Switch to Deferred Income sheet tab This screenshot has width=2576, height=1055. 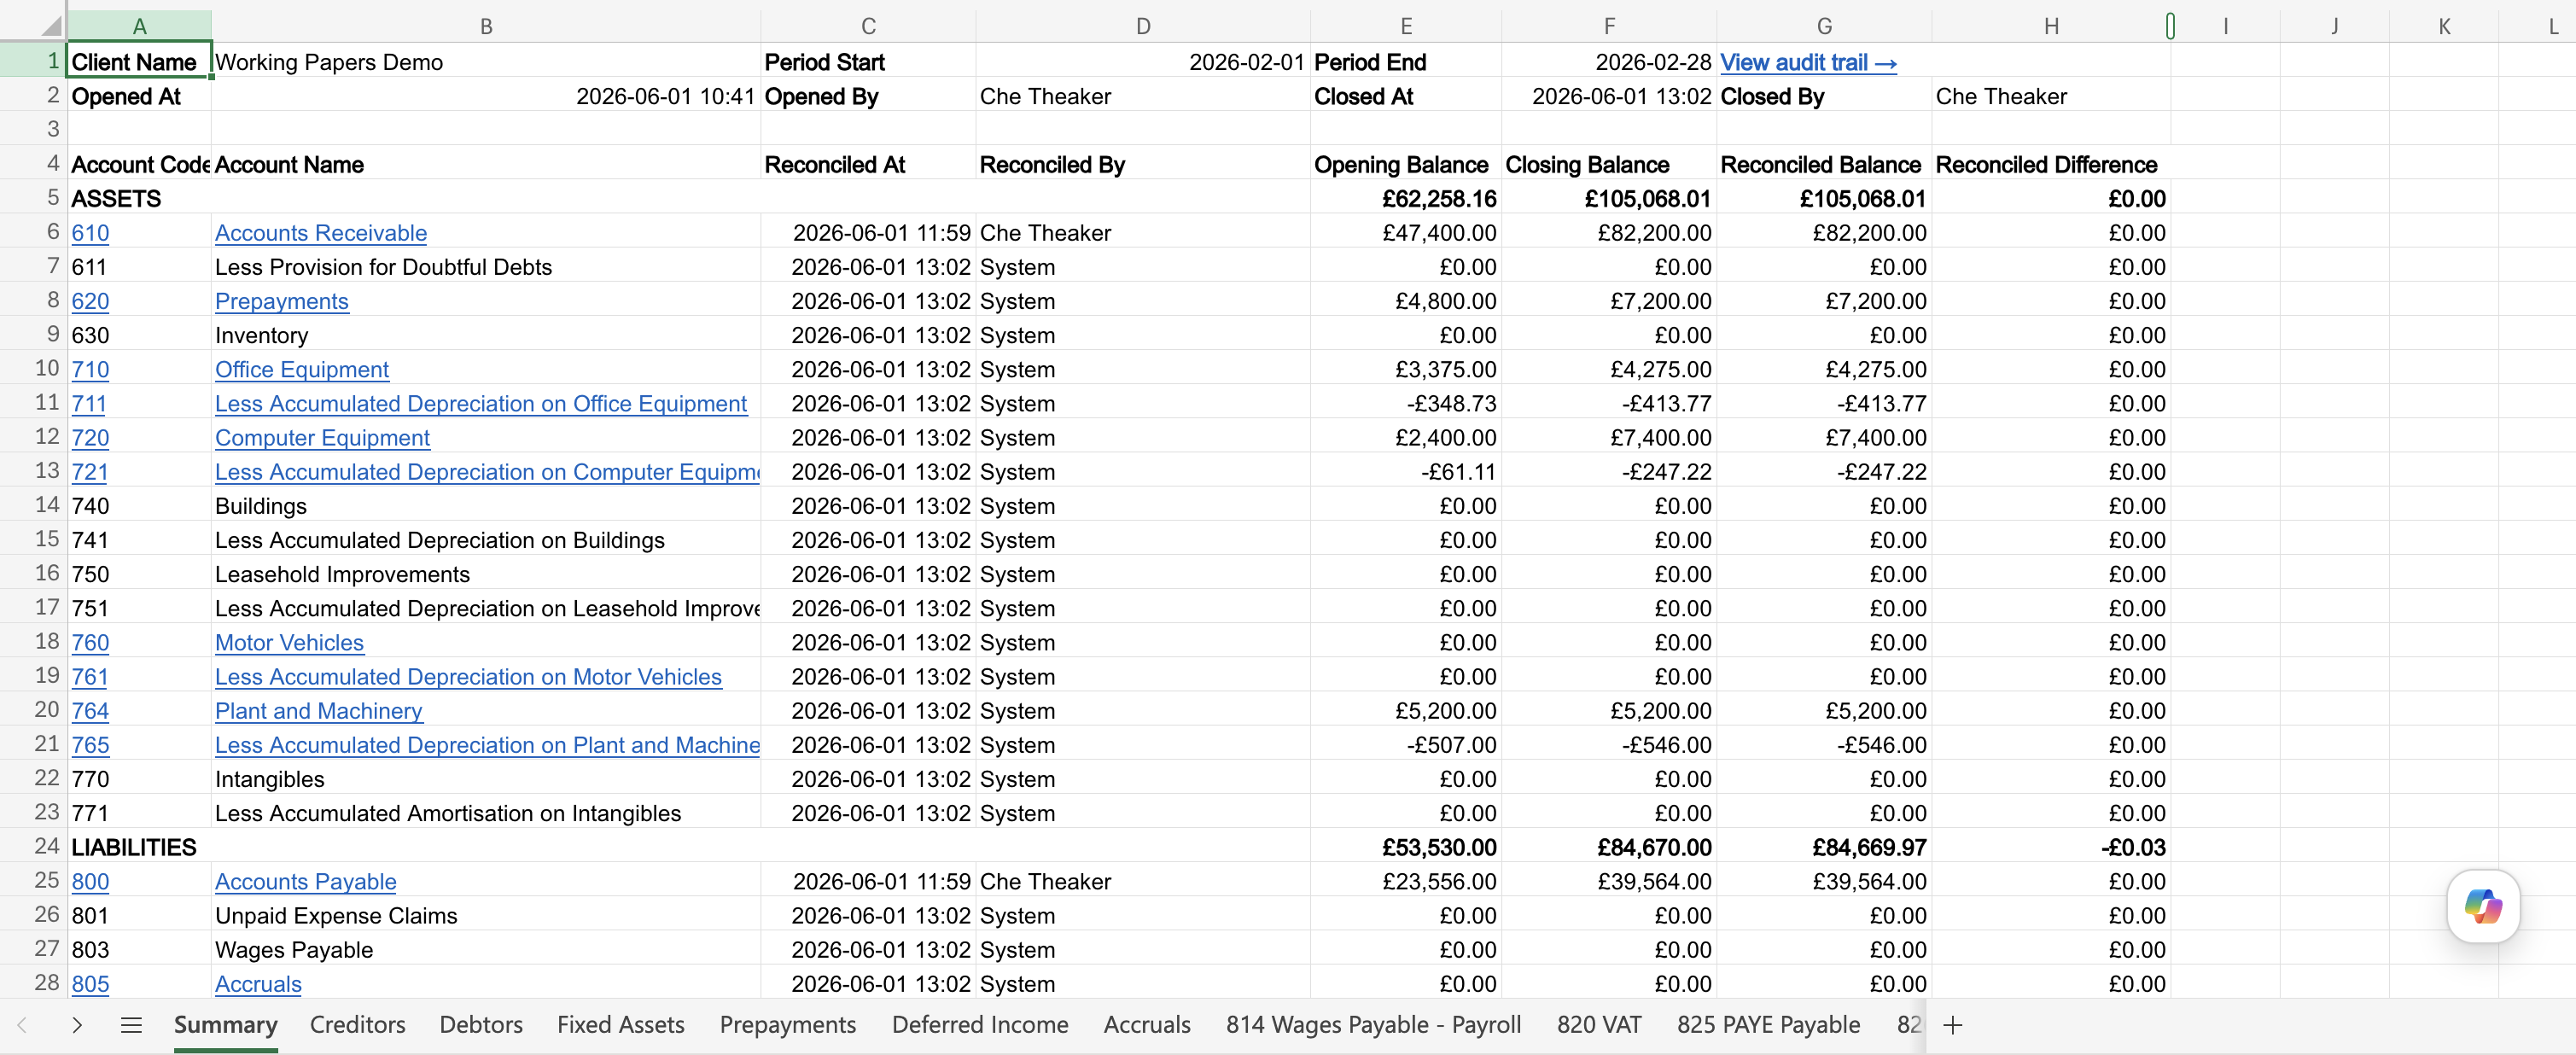980,1025
